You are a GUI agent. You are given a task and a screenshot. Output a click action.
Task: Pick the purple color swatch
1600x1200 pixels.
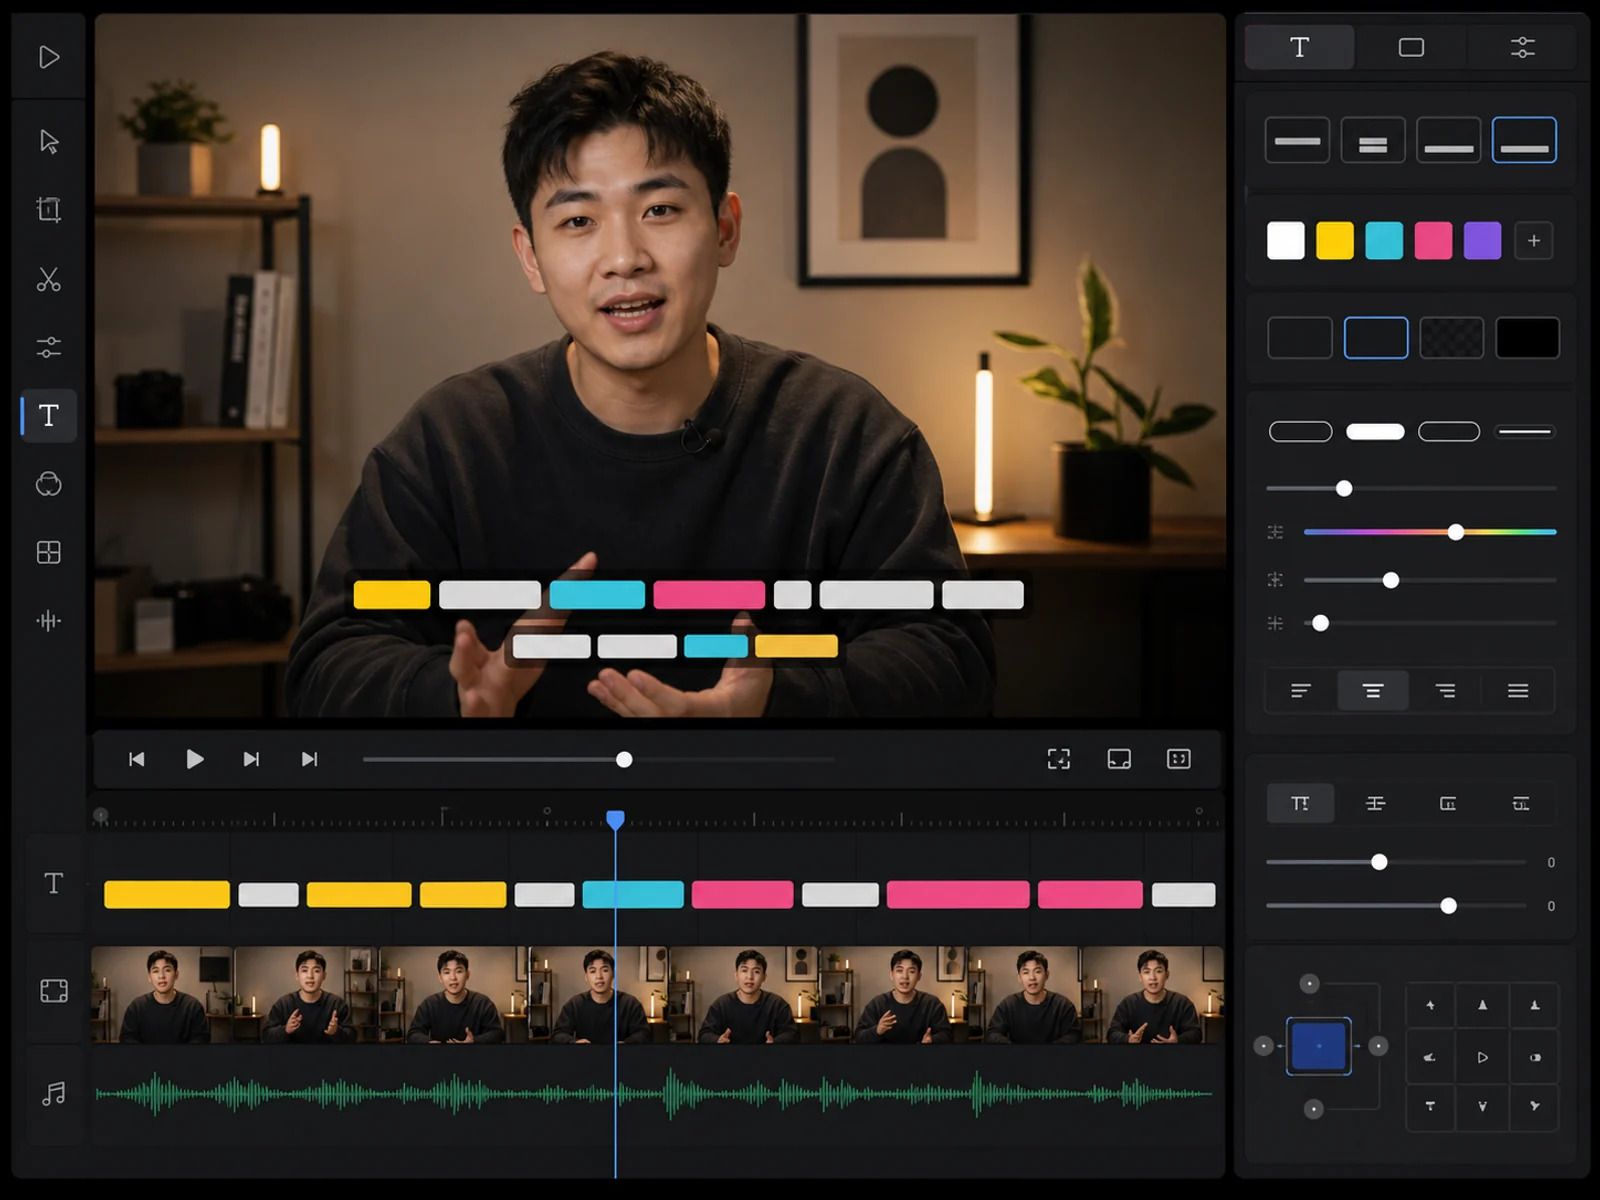click(x=1482, y=241)
